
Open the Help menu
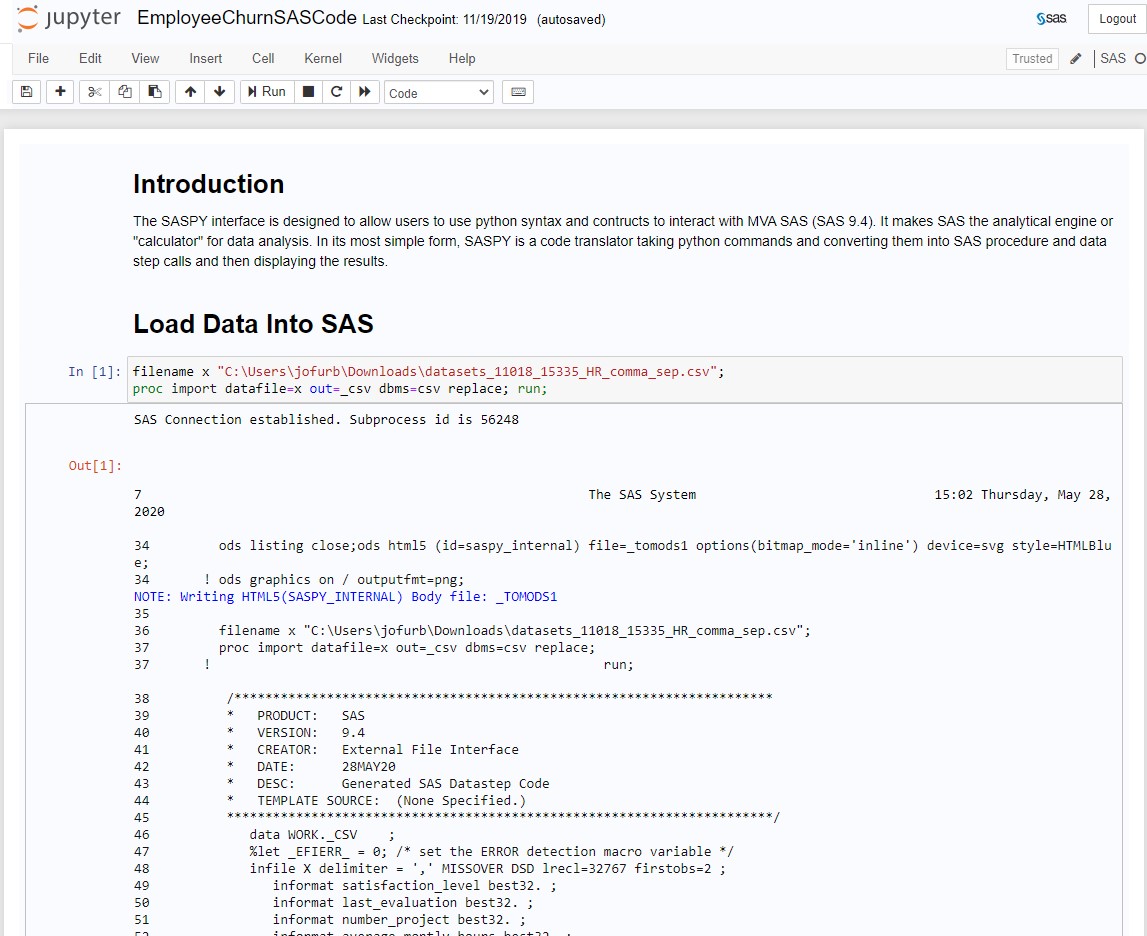[x=462, y=58]
